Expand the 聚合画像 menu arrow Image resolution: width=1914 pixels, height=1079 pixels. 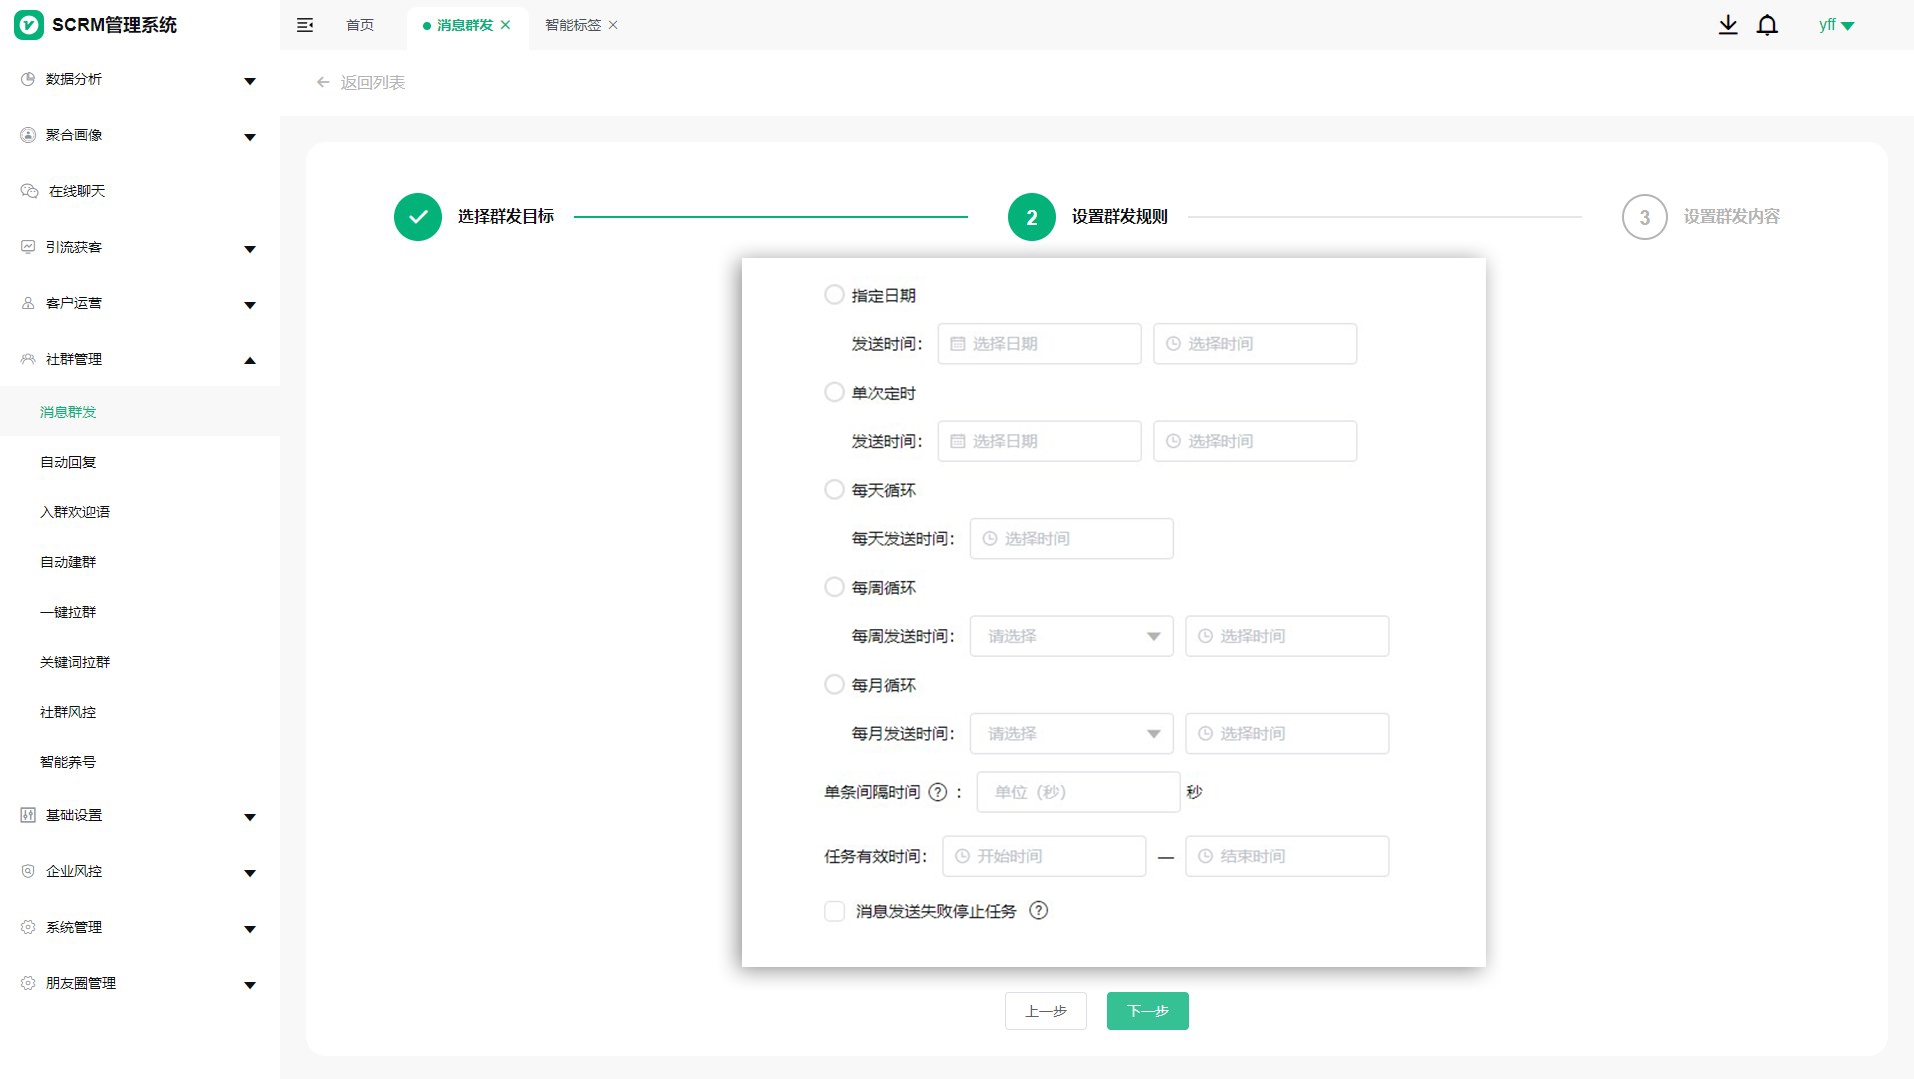(x=250, y=137)
